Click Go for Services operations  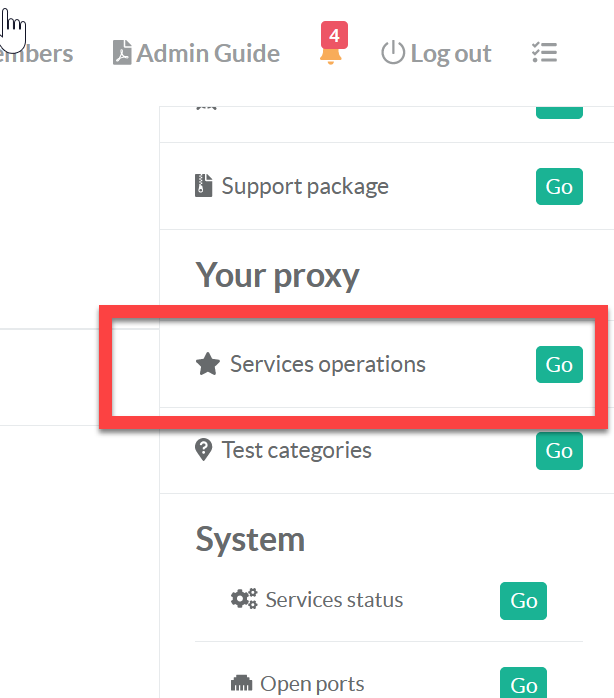(559, 365)
